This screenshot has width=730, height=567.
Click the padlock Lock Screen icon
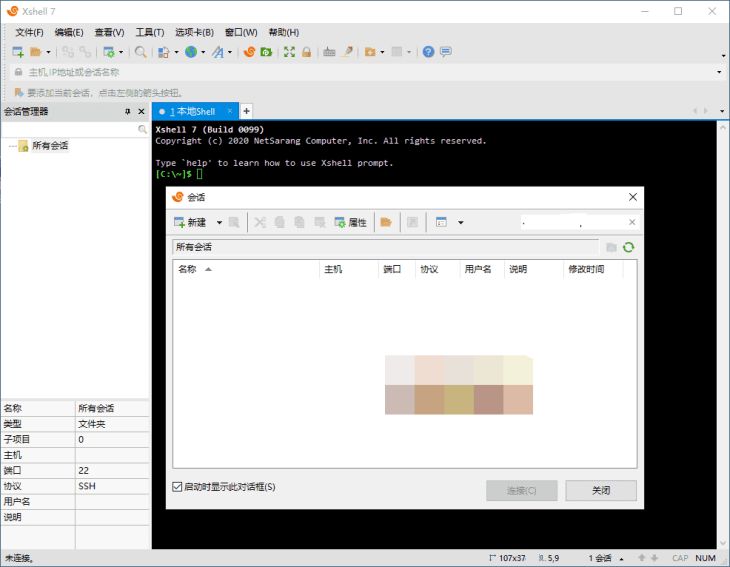point(306,52)
